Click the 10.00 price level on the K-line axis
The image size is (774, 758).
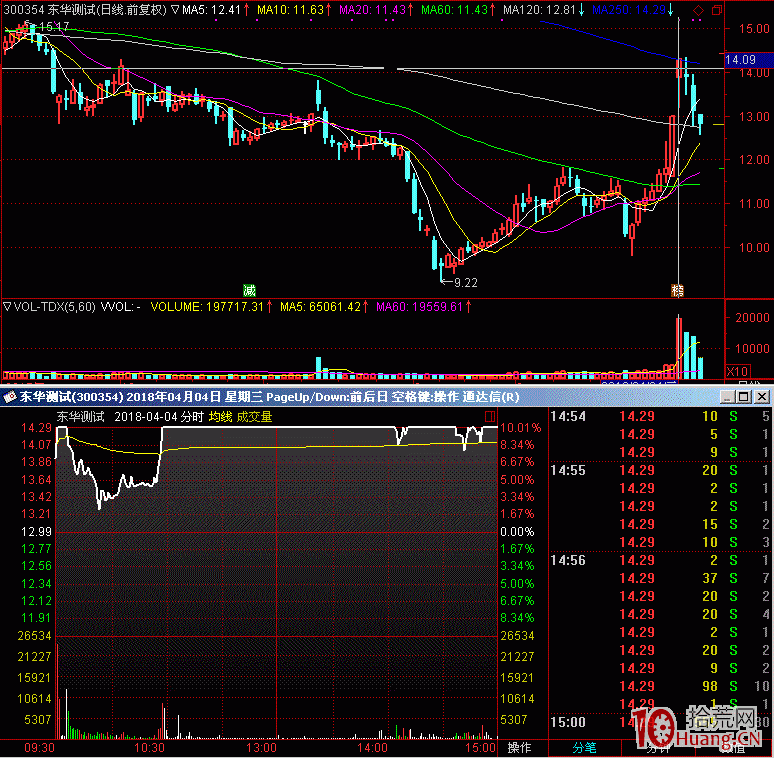point(754,247)
